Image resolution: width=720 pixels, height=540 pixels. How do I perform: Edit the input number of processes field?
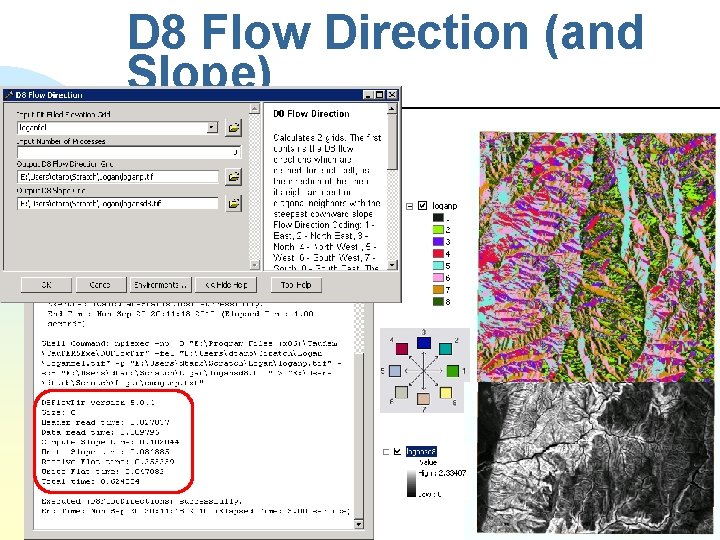pyautogui.click(x=129, y=152)
